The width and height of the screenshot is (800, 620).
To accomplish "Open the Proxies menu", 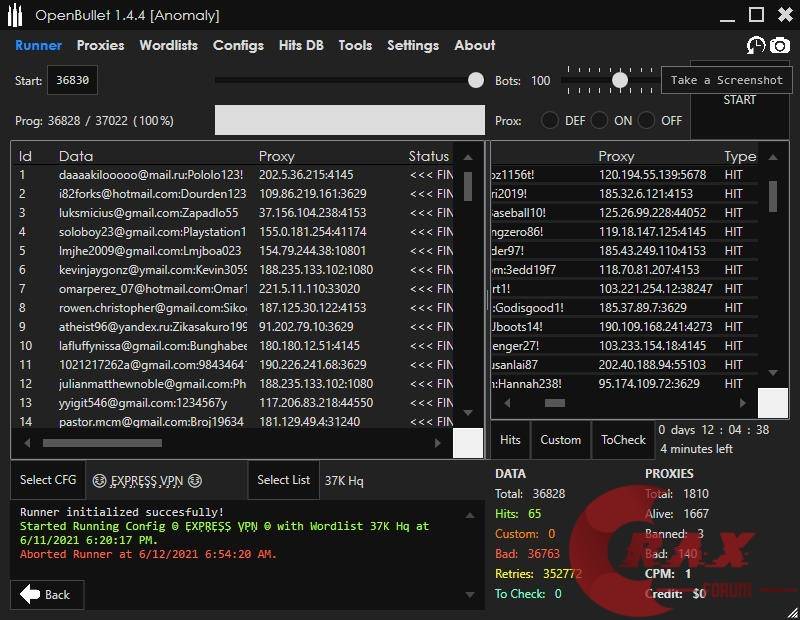I will (x=99, y=45).
